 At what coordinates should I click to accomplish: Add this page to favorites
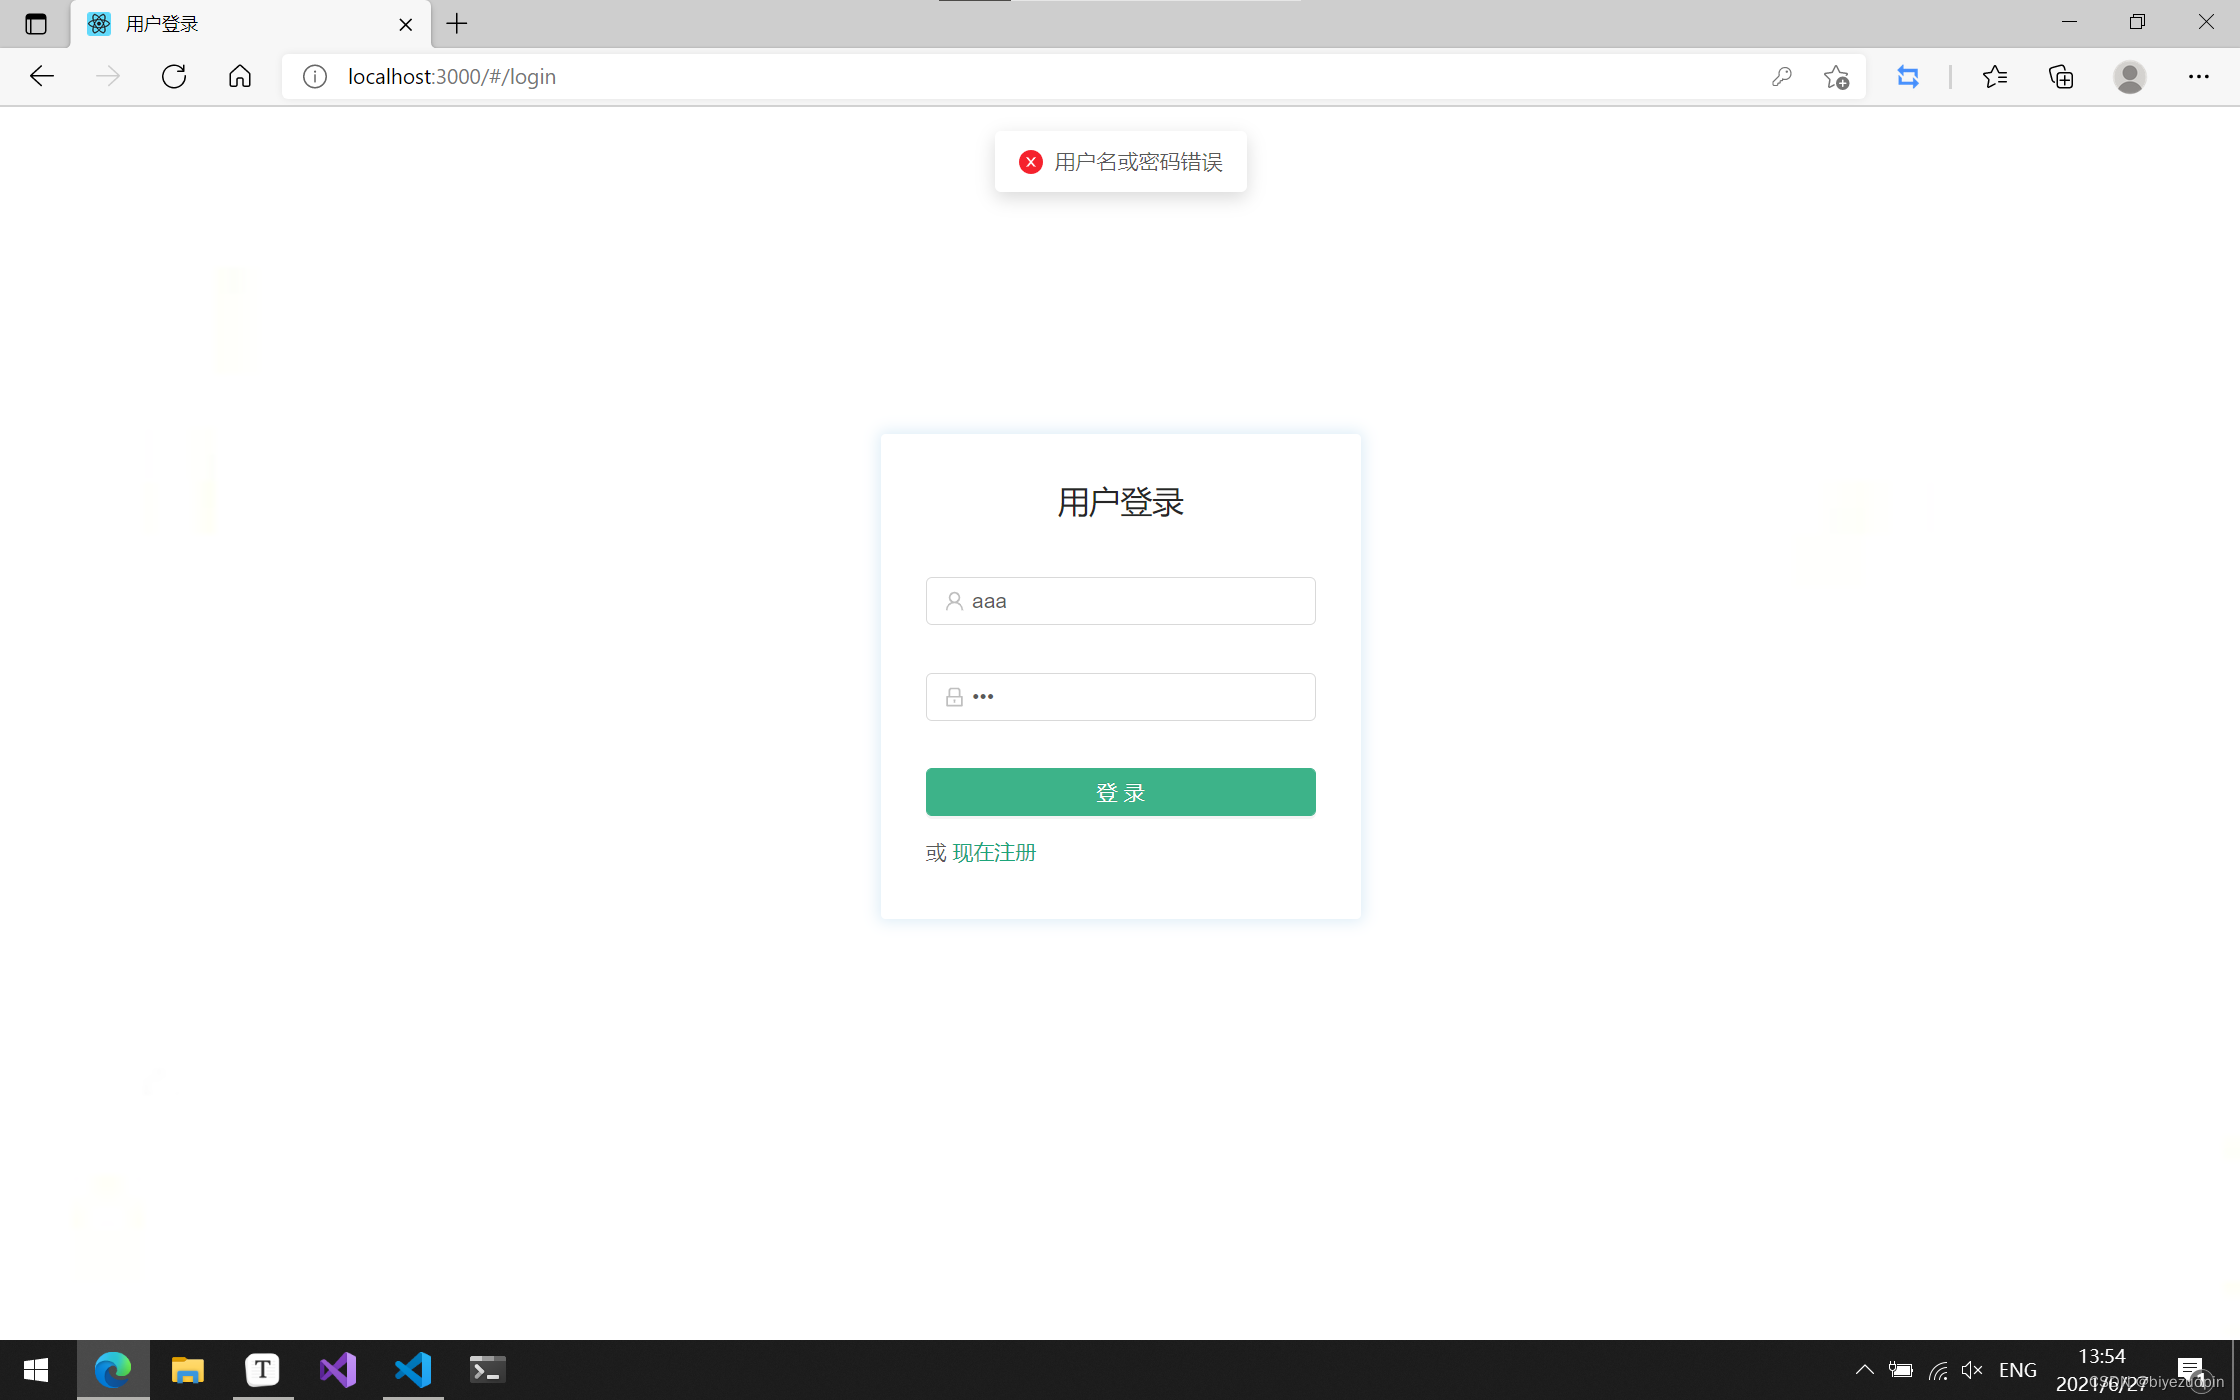point(1836,76)
